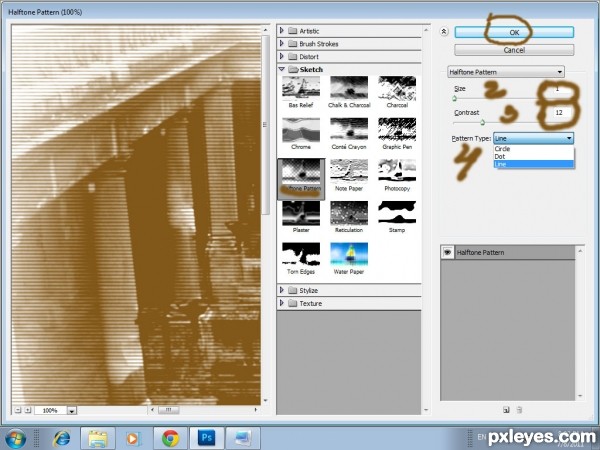Click filter list scrollbar down arrow
Image resolution: width=600 pixels, height=450 pixels.
(426, 410)
